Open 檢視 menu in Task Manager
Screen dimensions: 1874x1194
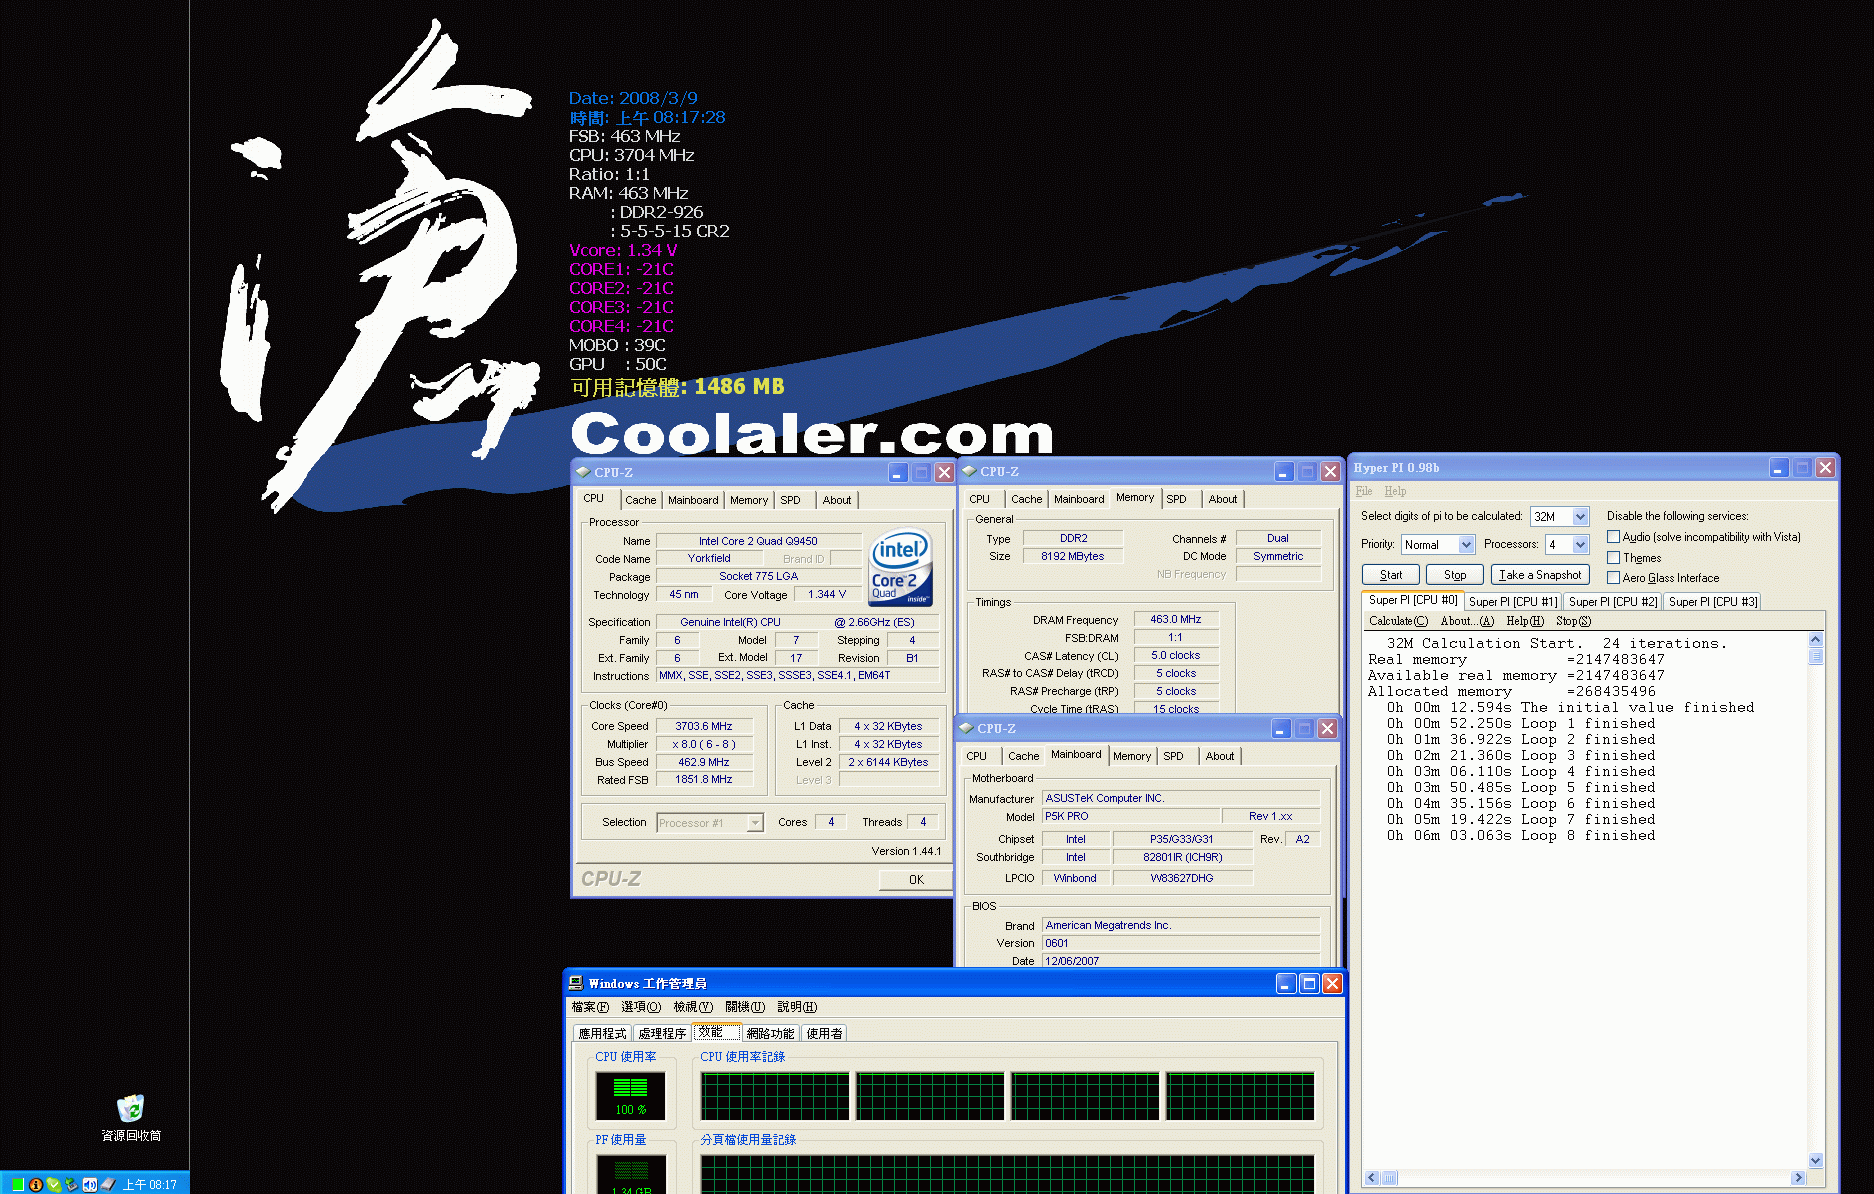tap(693, 1007)
